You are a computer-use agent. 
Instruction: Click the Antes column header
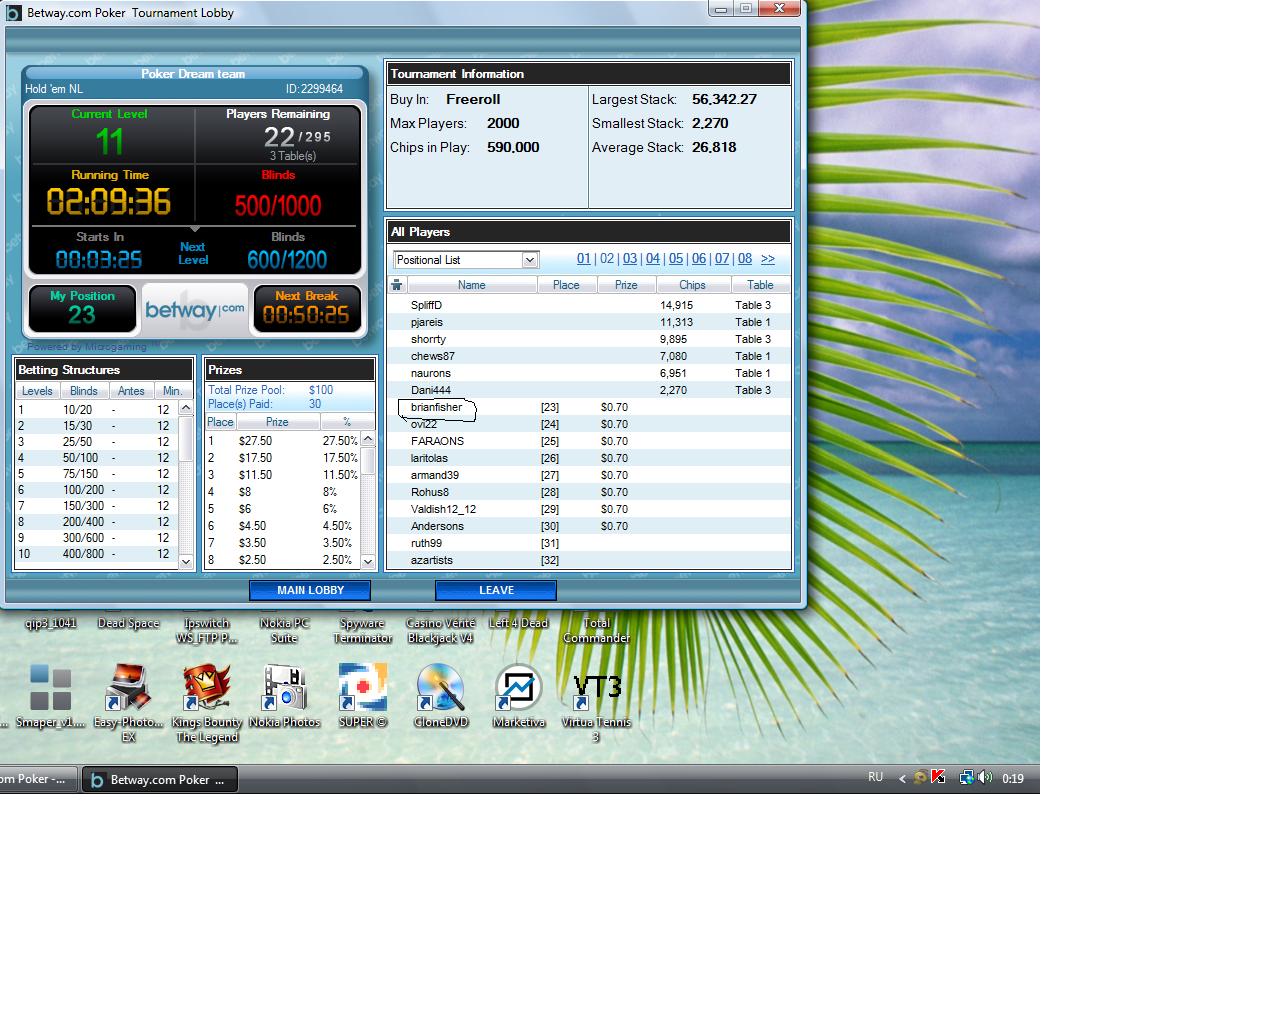[131, 391]
